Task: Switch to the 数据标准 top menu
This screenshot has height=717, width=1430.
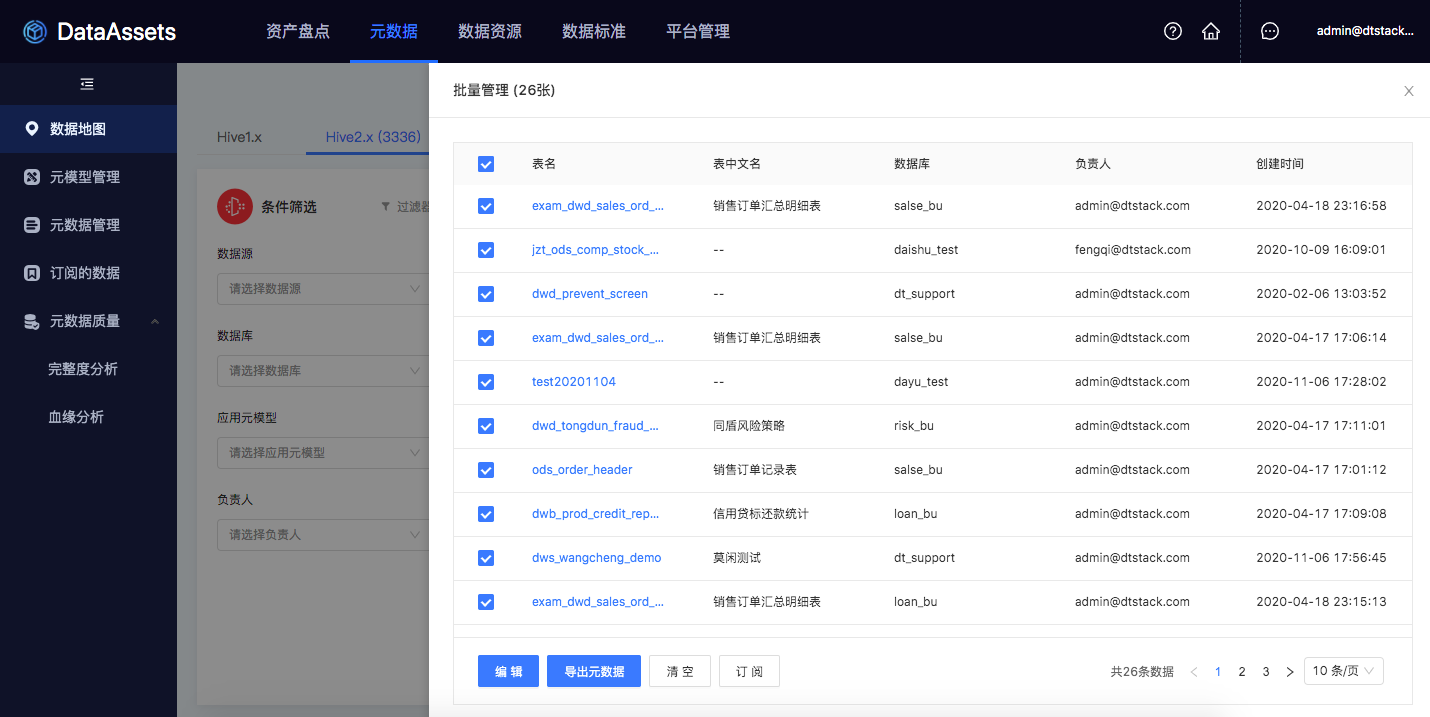Action: point(593,31)
